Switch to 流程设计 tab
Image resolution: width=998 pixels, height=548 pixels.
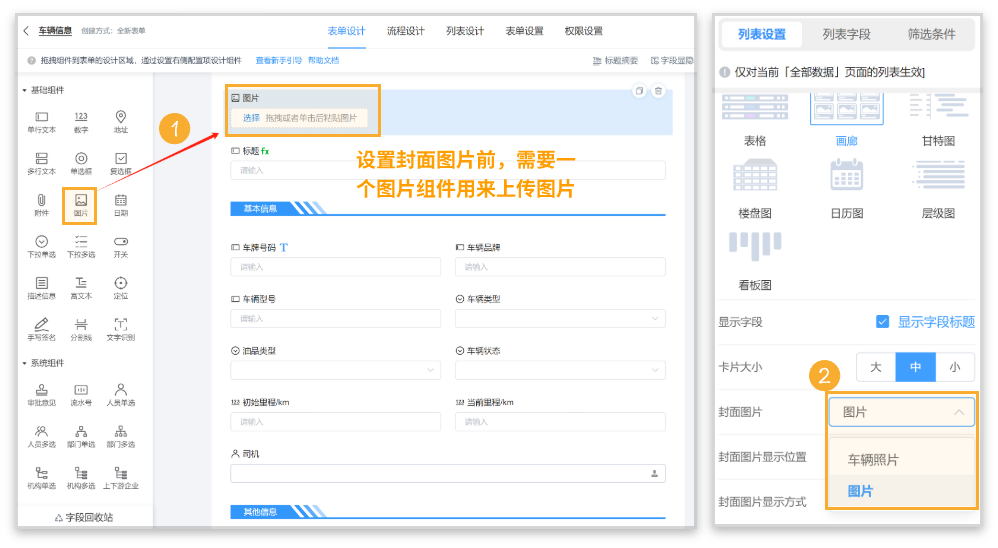[x=405, y=31]
